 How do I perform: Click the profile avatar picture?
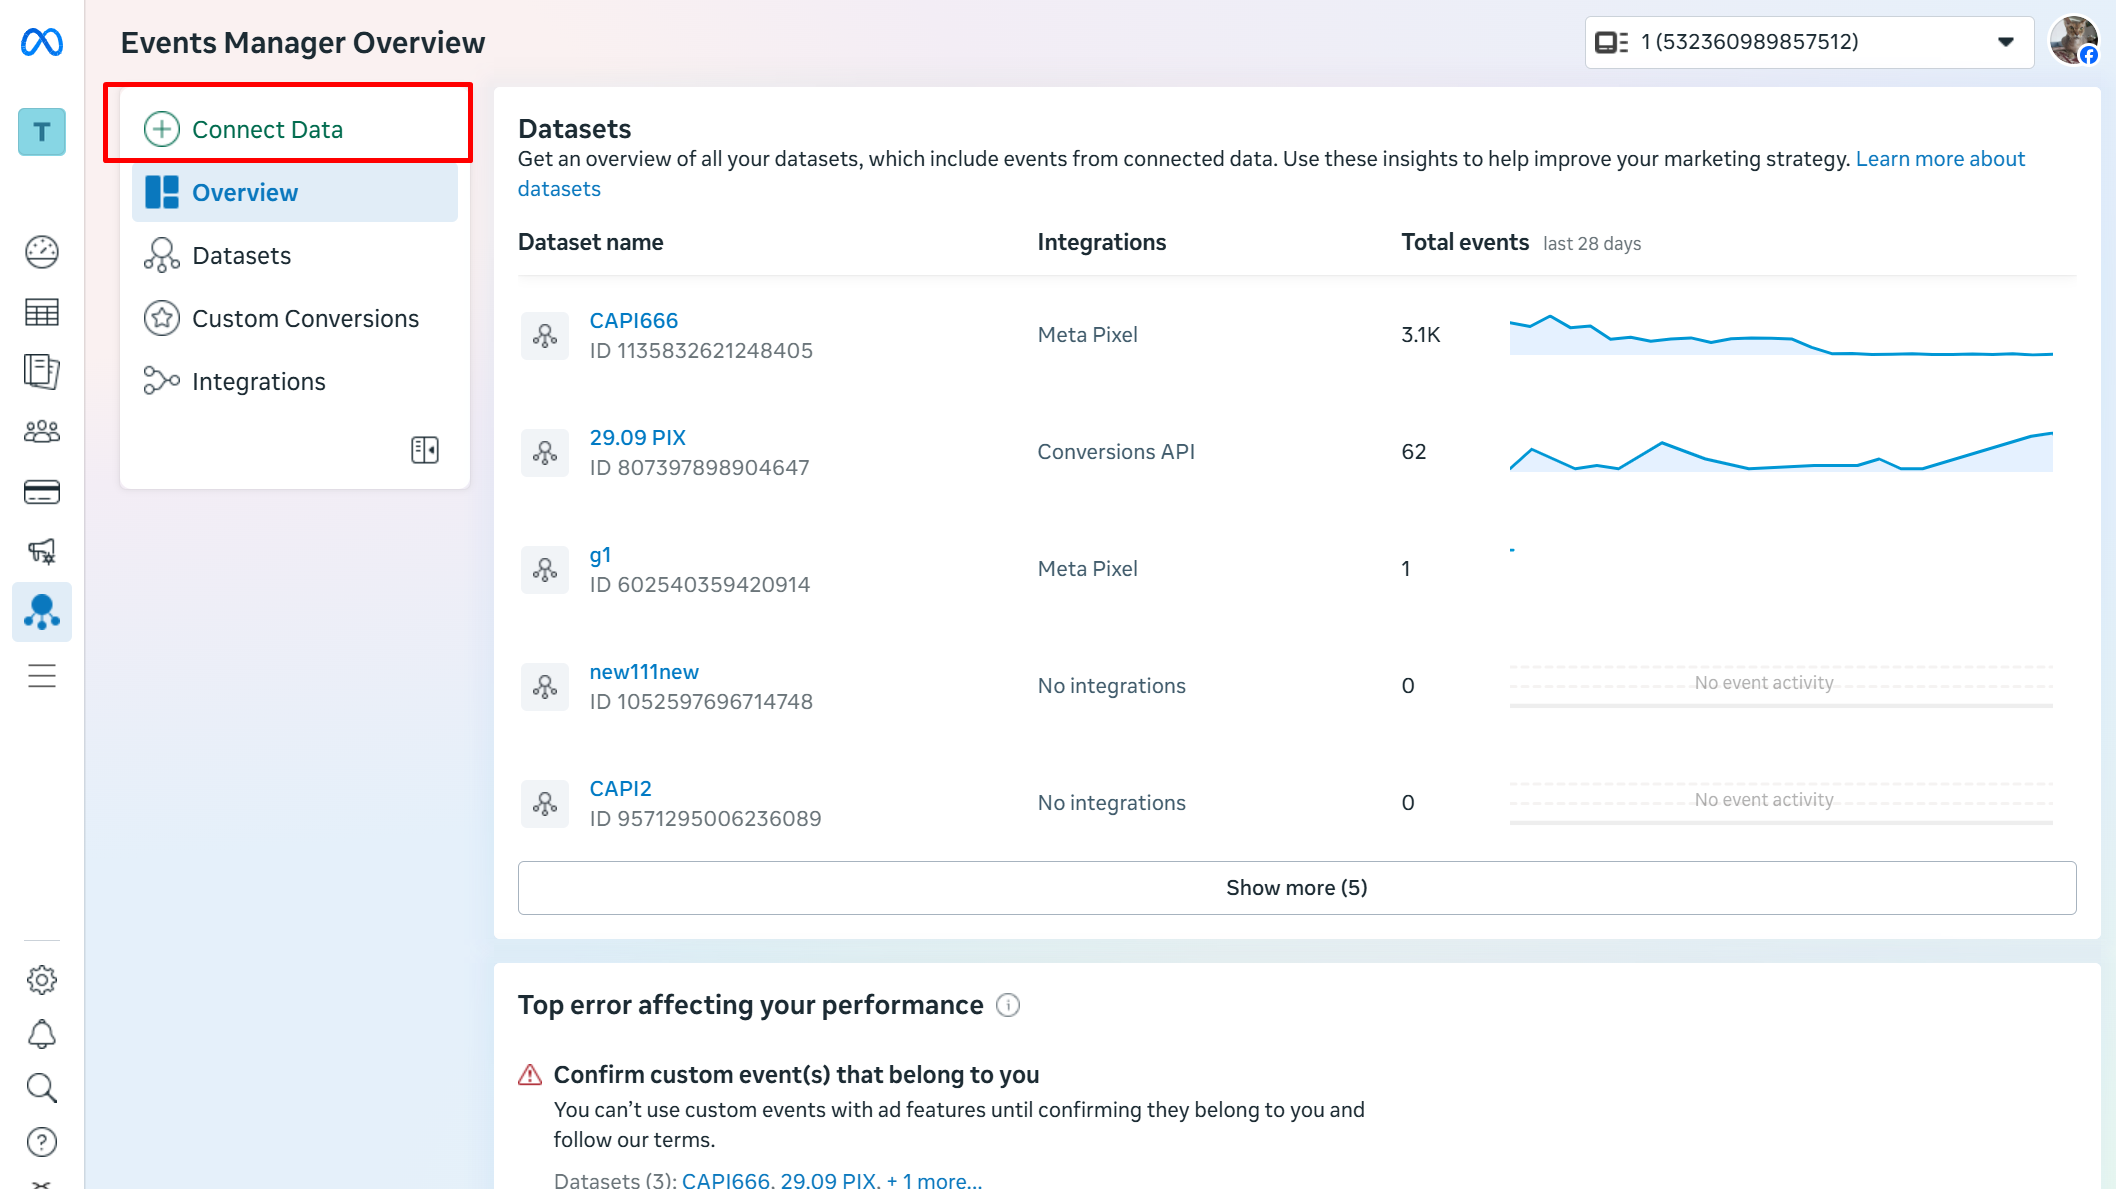click(2073, 42)
